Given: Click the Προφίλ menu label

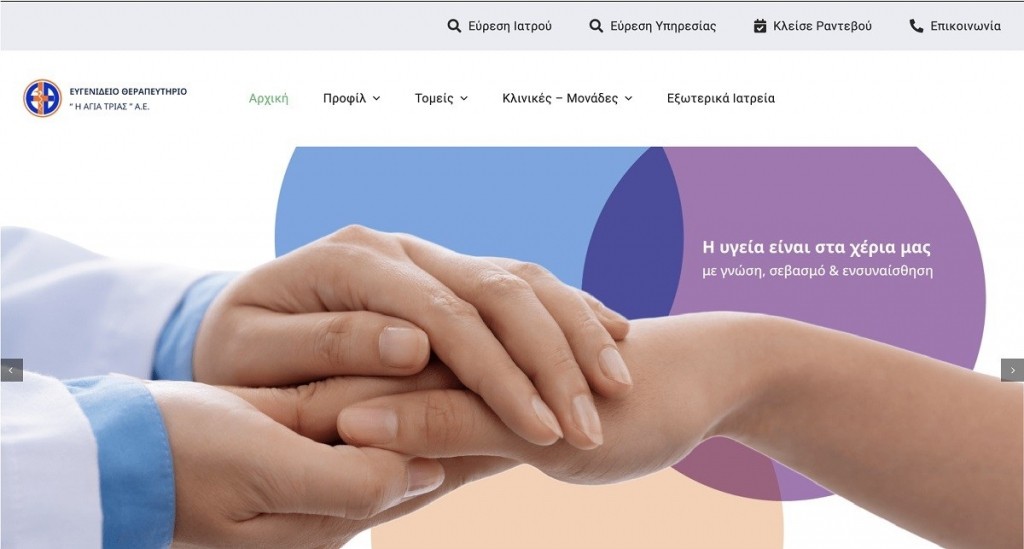Looking at the screenshot, I should pyautogui.click(x=344, y=99).
